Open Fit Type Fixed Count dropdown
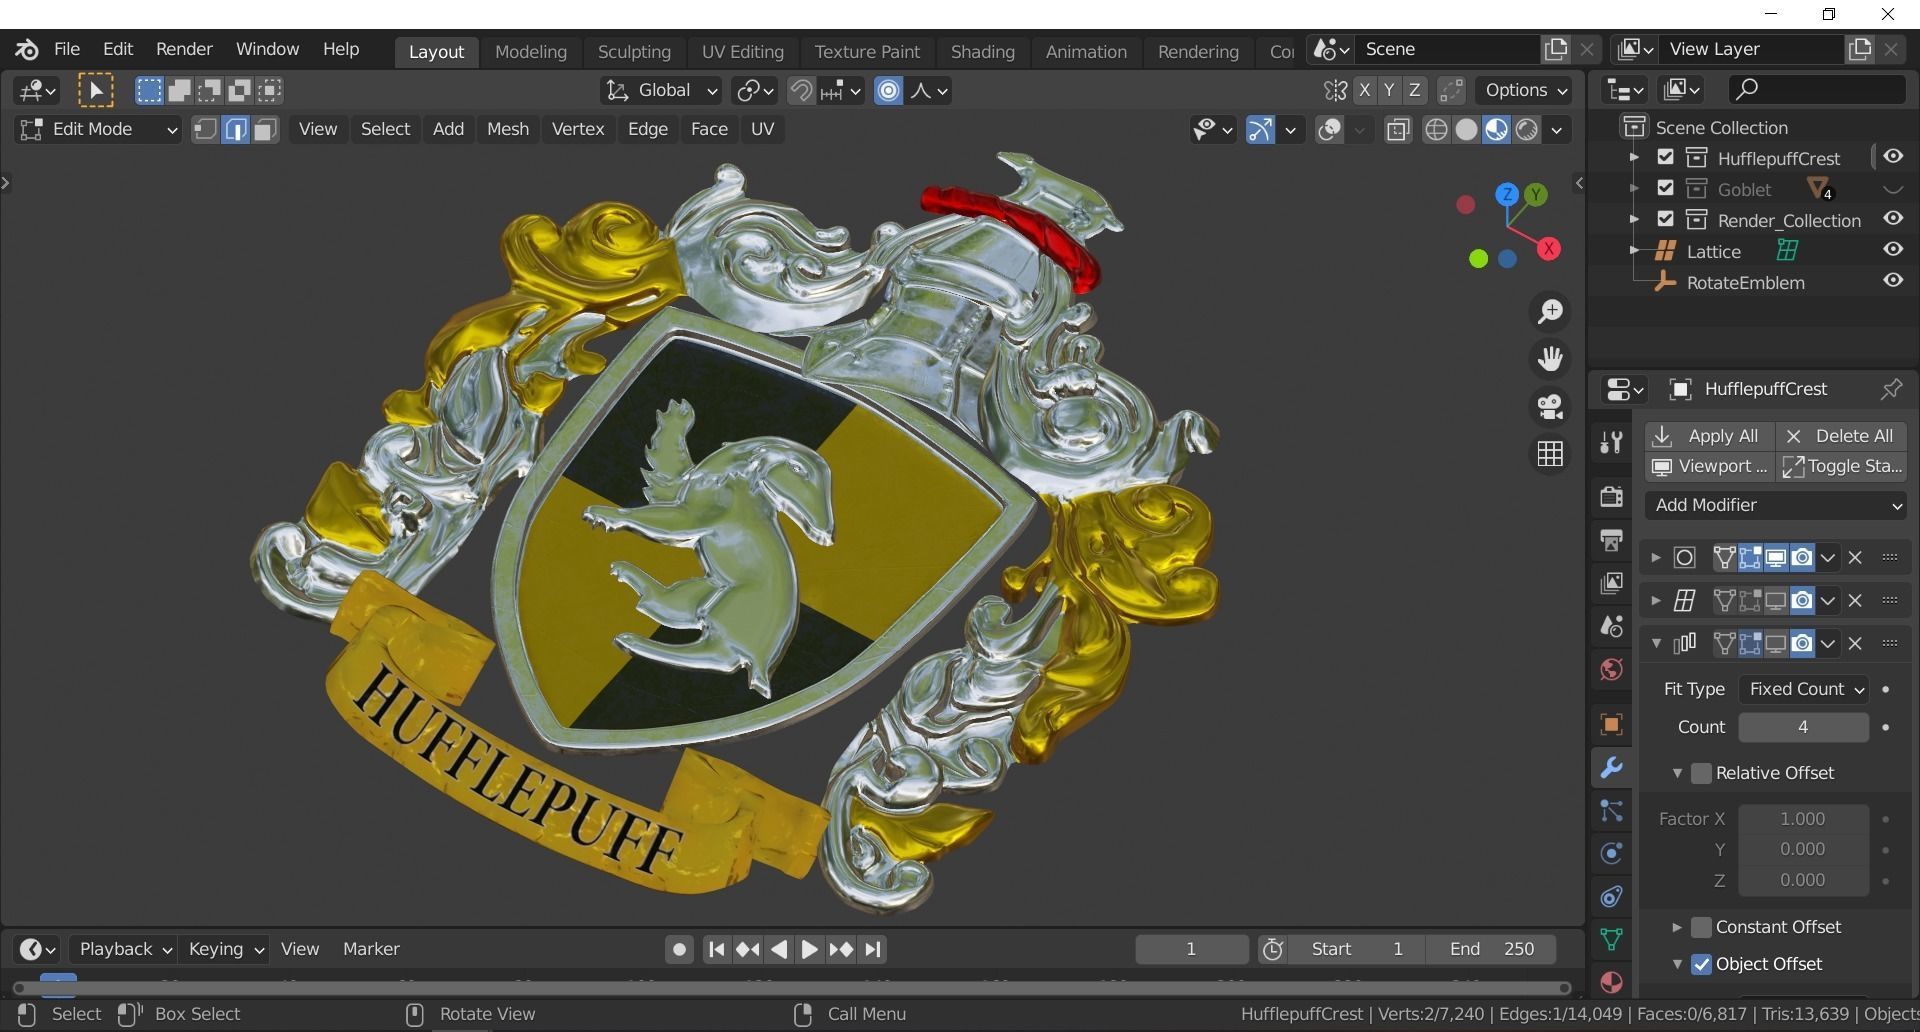Image resolution: width=1920 pixels, height=1032 pixels. [1804, 689]
